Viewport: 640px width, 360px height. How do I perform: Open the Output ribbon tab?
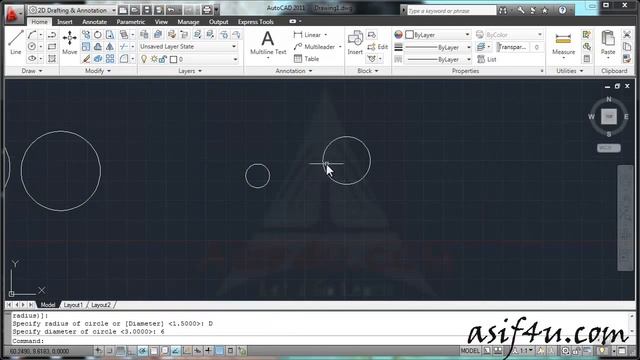click(x=218, y=22)
